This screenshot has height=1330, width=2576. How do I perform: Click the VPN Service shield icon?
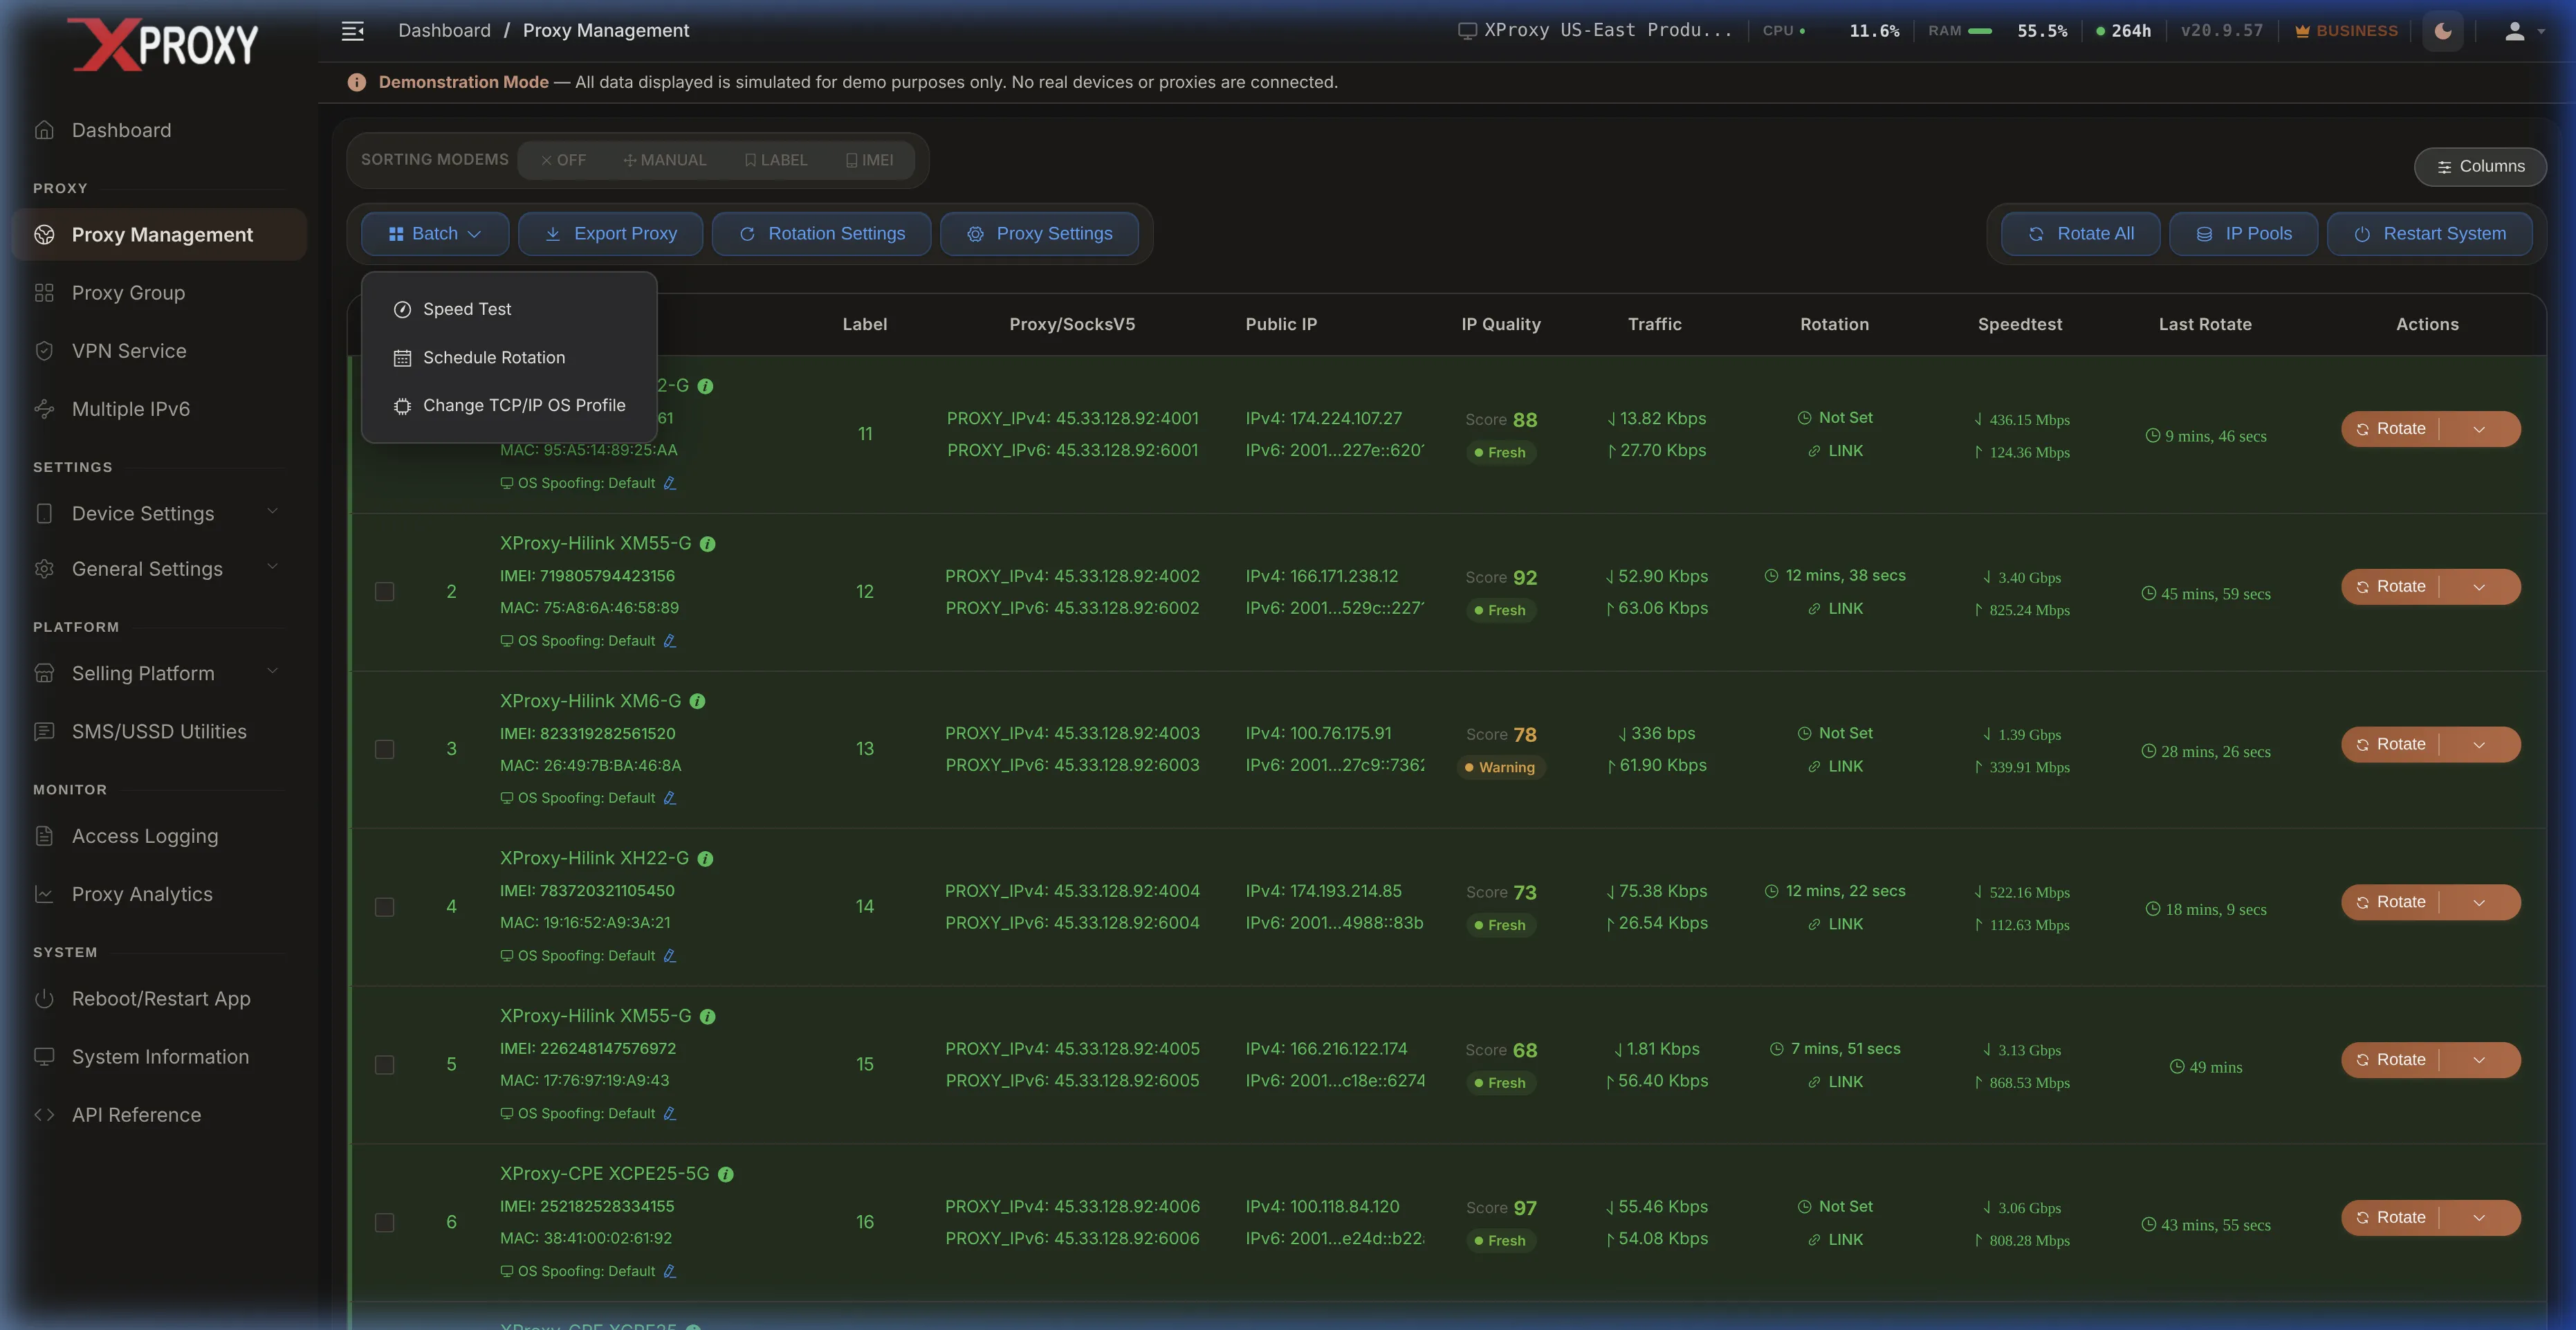point(44,351)
